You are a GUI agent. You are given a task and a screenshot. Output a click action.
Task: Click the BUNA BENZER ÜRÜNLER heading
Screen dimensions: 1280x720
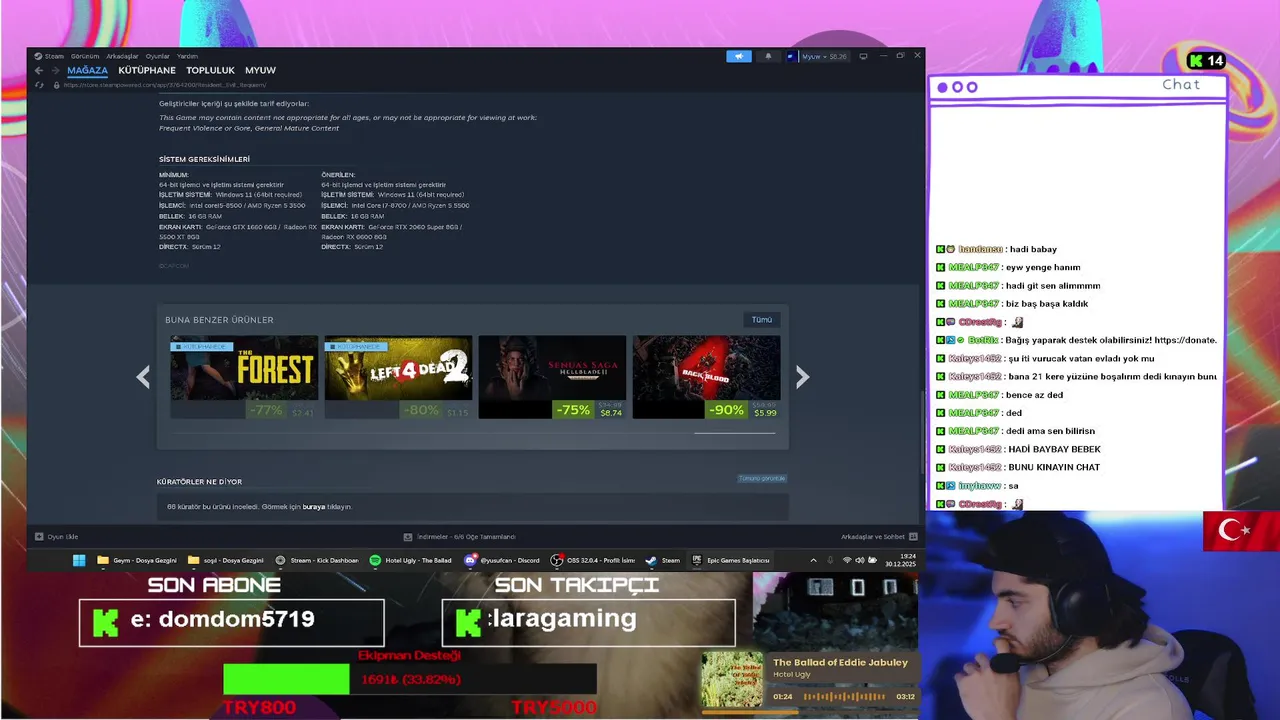[x=219, y=320]
